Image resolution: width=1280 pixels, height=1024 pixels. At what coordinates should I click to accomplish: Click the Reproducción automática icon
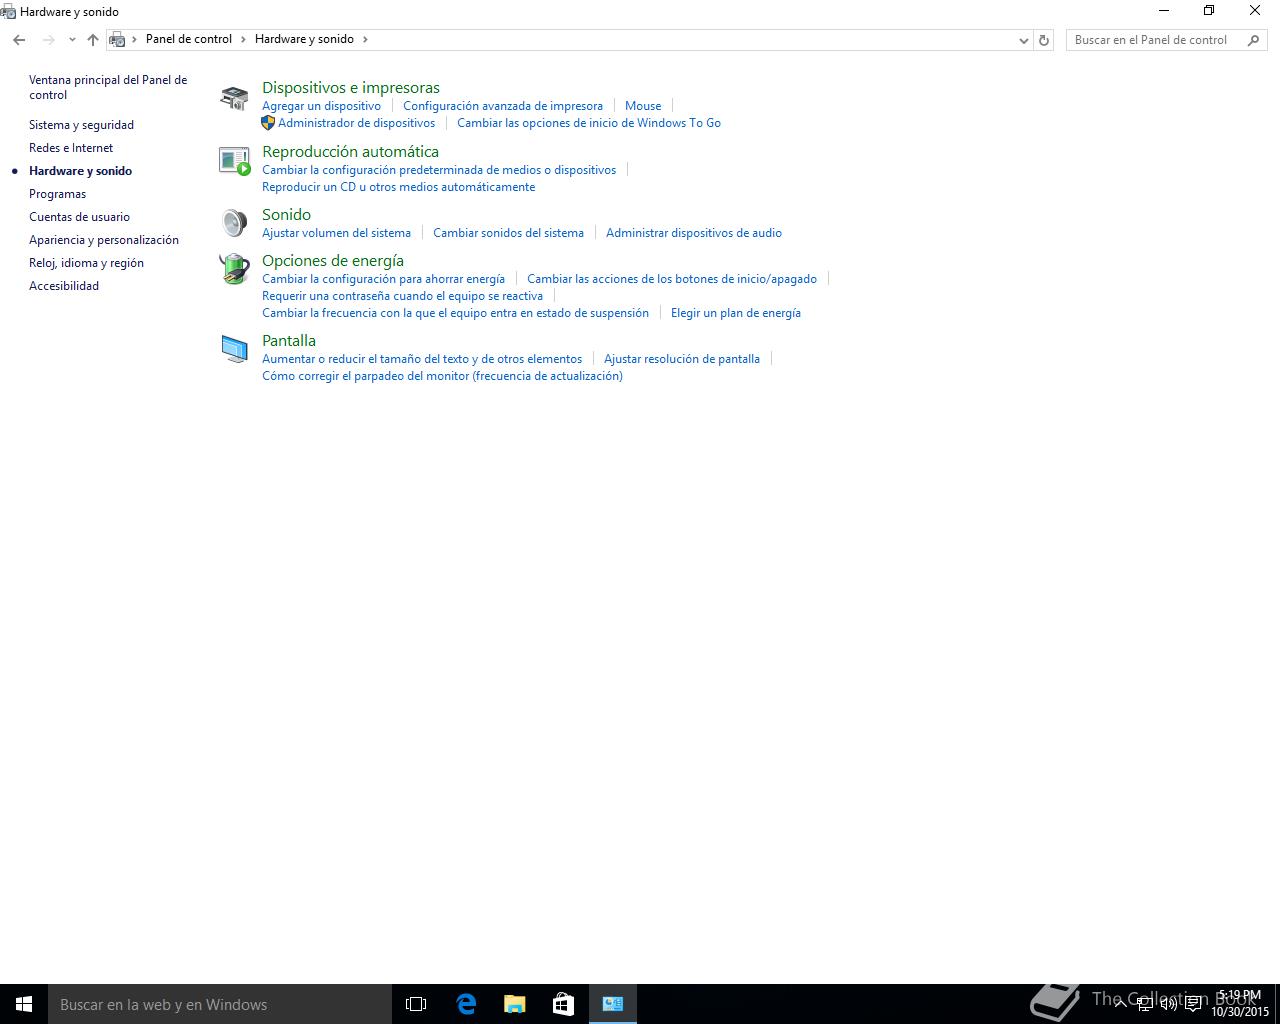point(234,161)
